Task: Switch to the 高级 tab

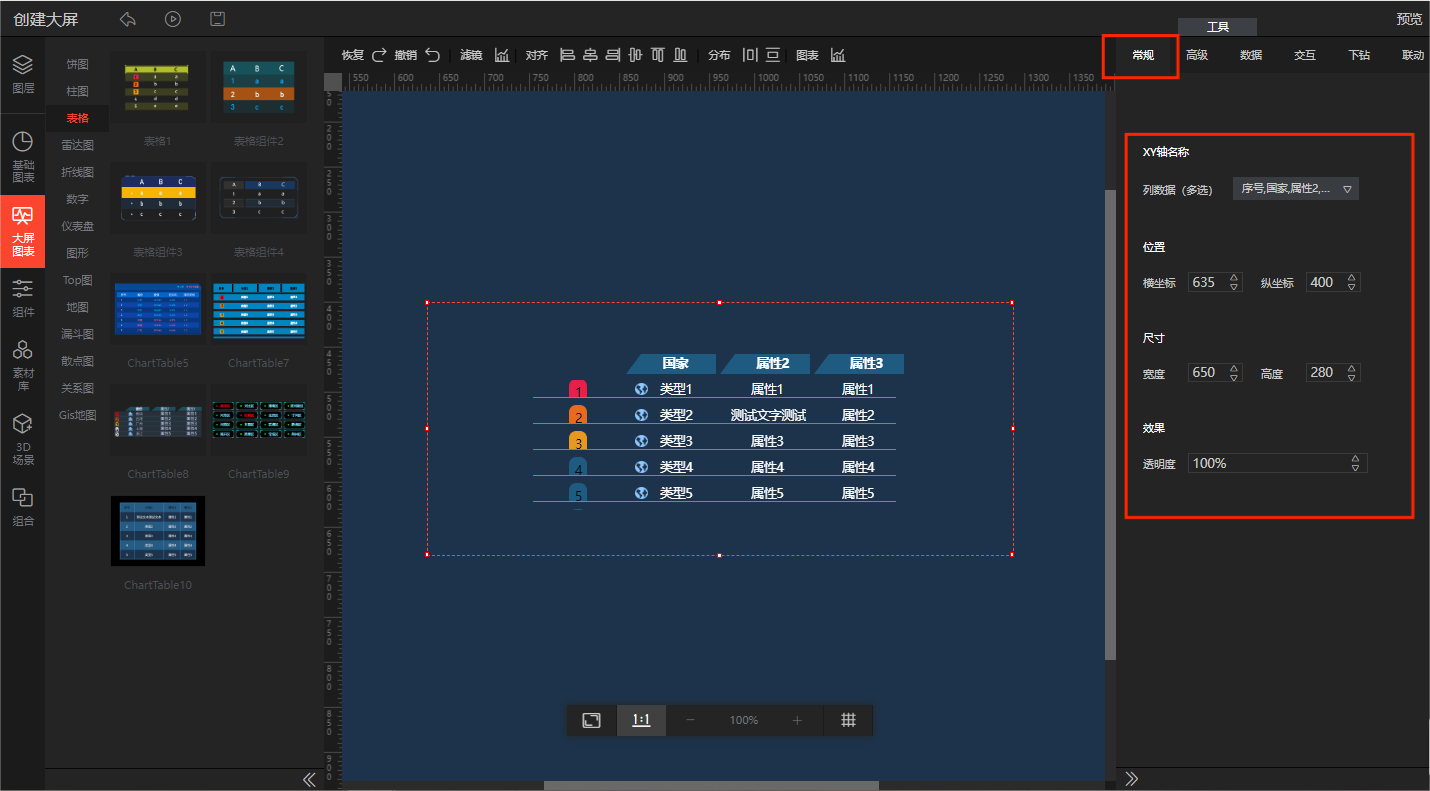Action: [1196, 55]
